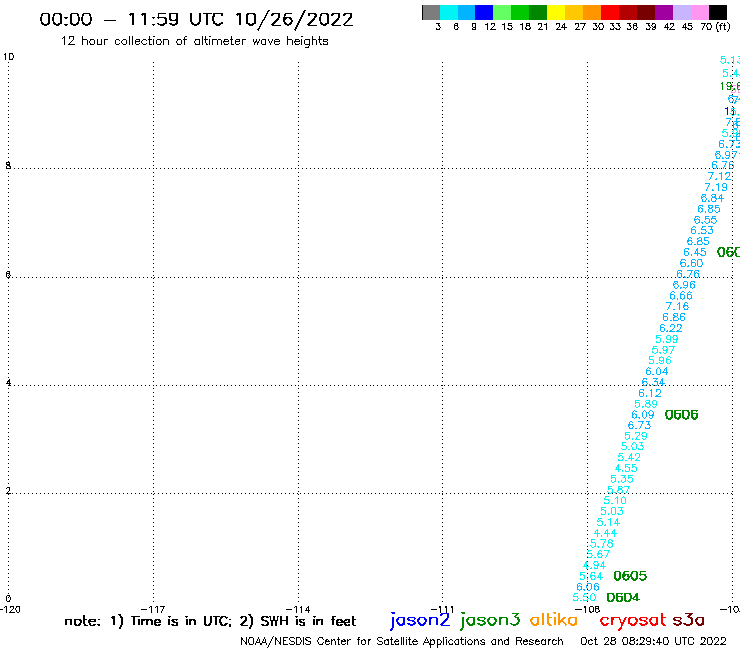Click the latitude '8' axis label
The image size is (740, 650).
8,165
